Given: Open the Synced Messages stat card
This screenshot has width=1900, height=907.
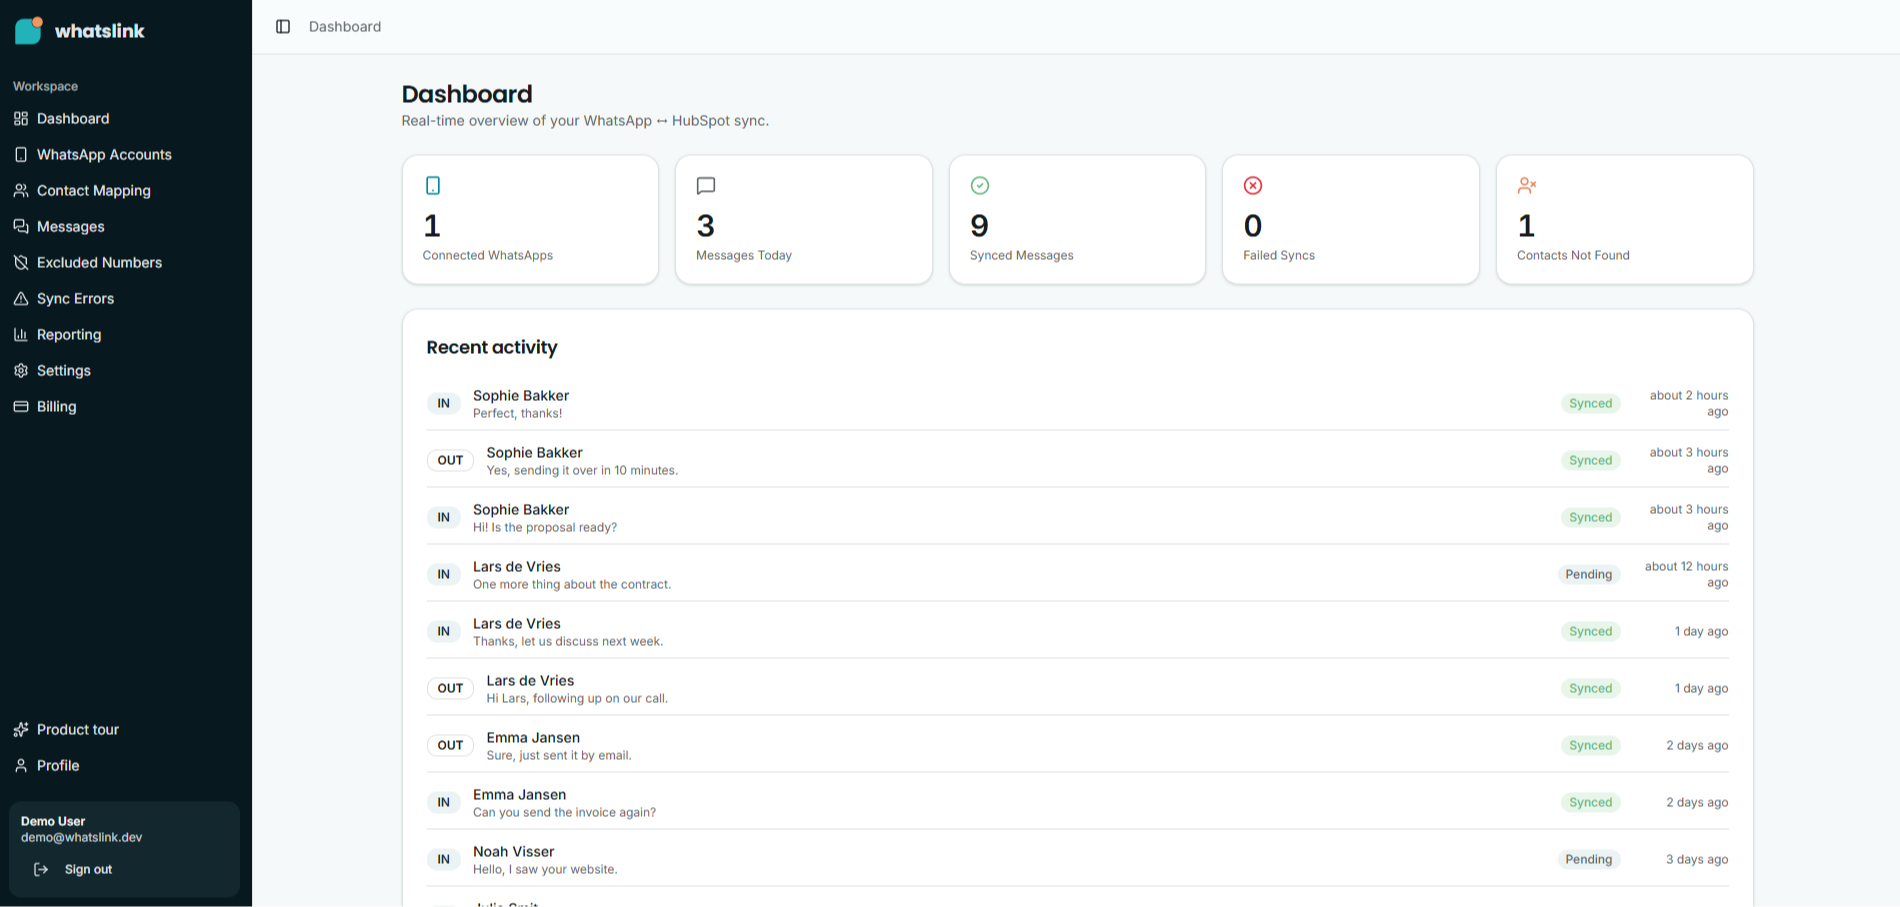Looking at the screenshot, I should pyautogui.click(x=1077, y=219).
